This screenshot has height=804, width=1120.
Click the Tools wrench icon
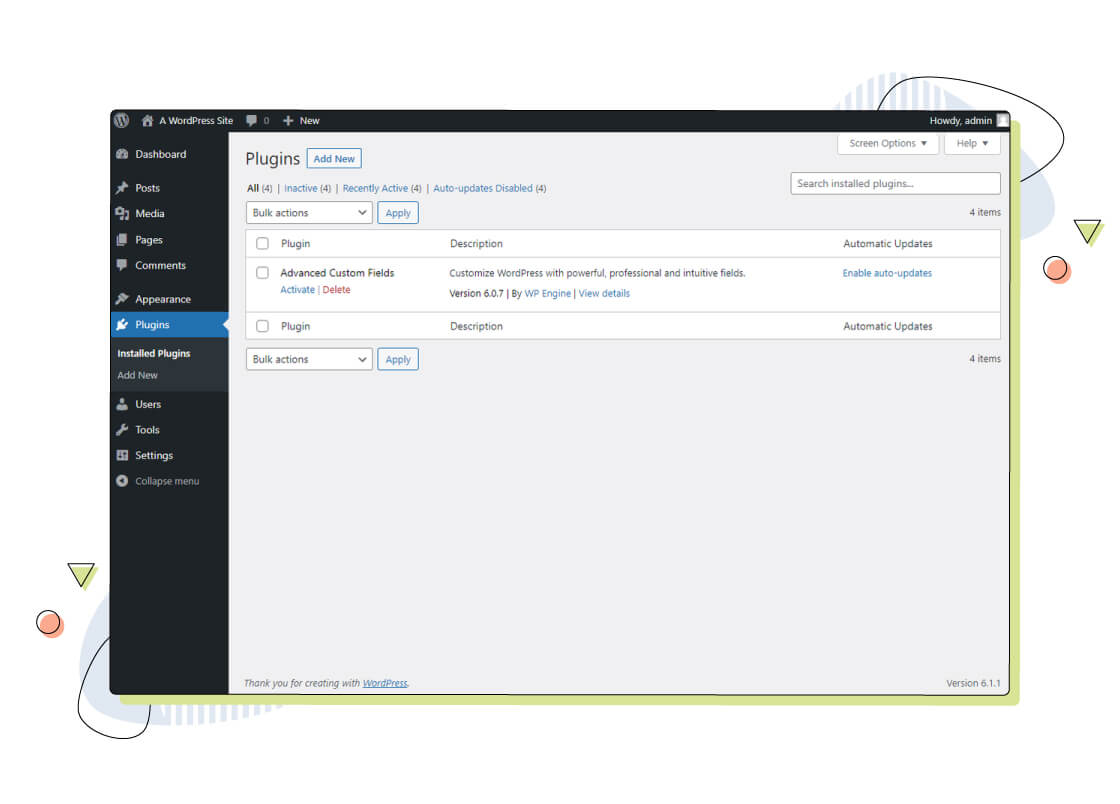coord(122,430)
